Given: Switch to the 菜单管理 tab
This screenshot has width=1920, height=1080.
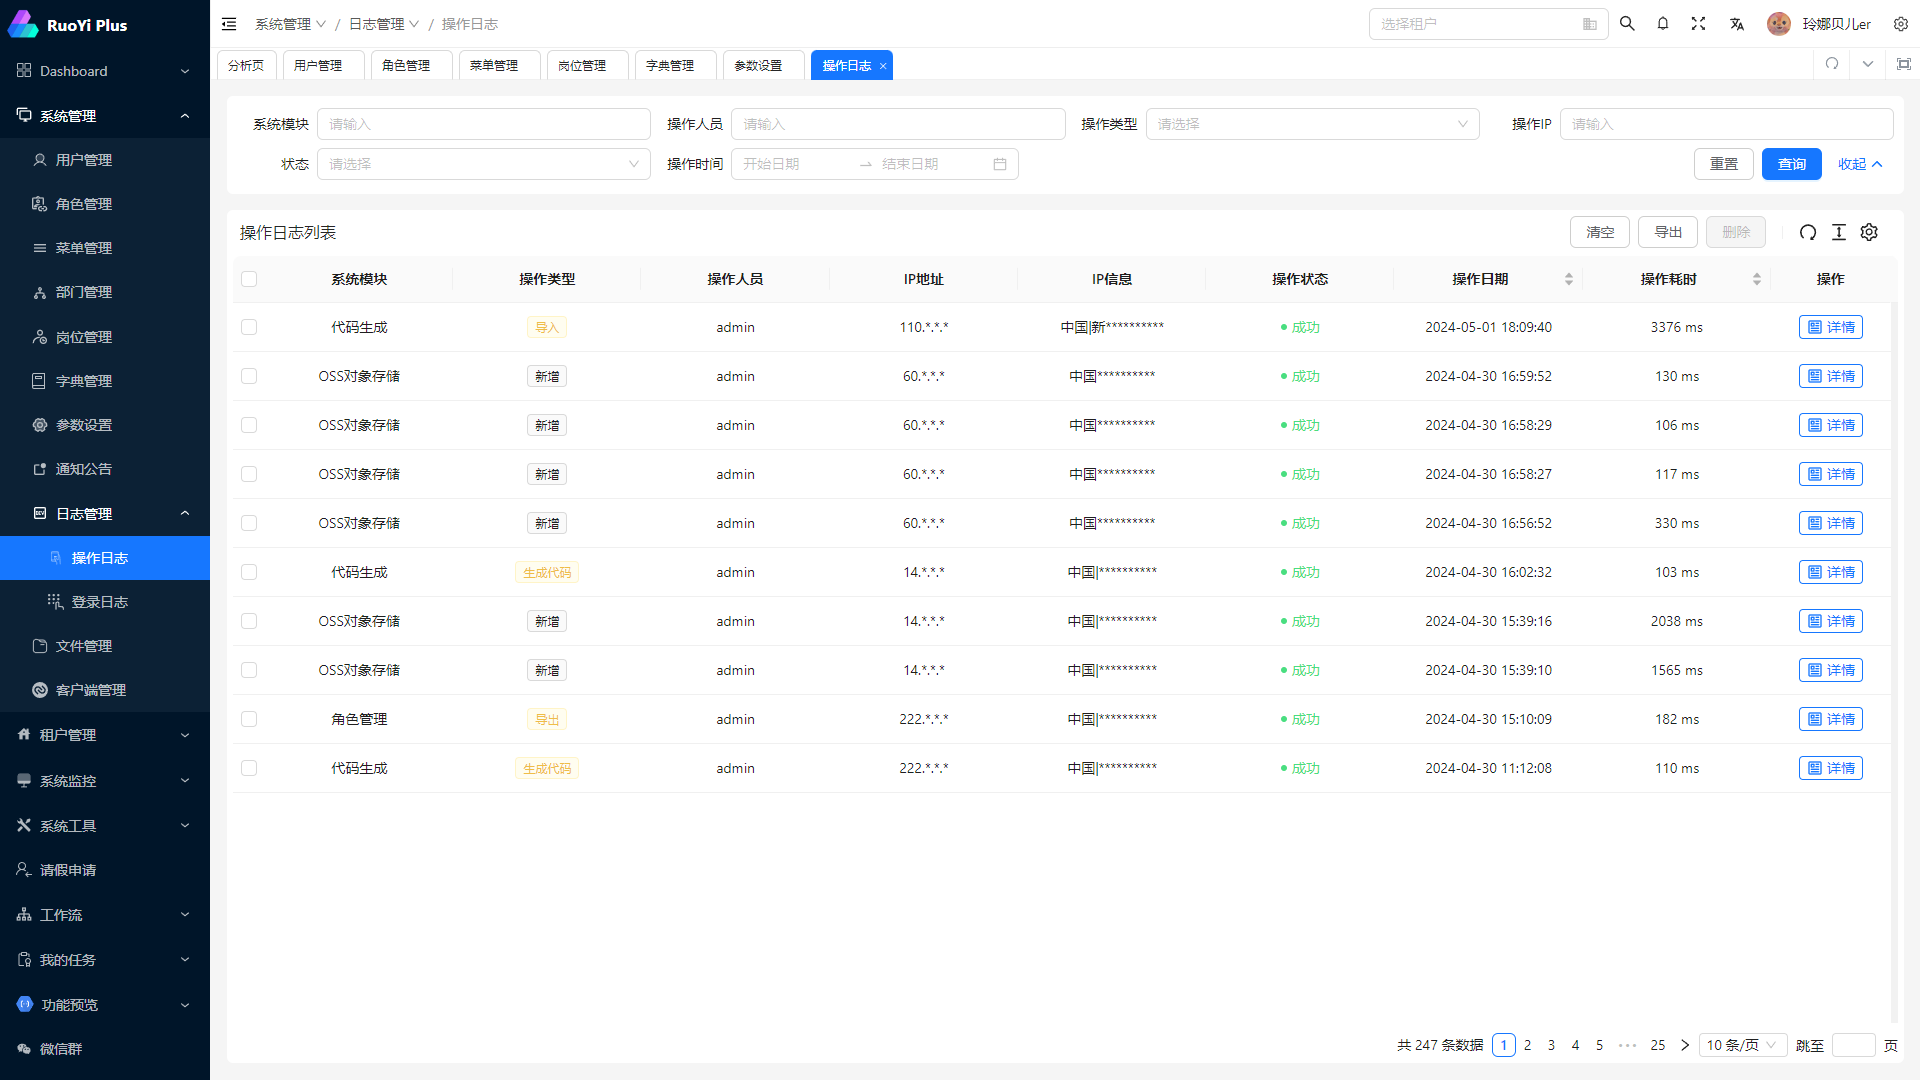Looking at the screenshot, I should tap(500, 65).
